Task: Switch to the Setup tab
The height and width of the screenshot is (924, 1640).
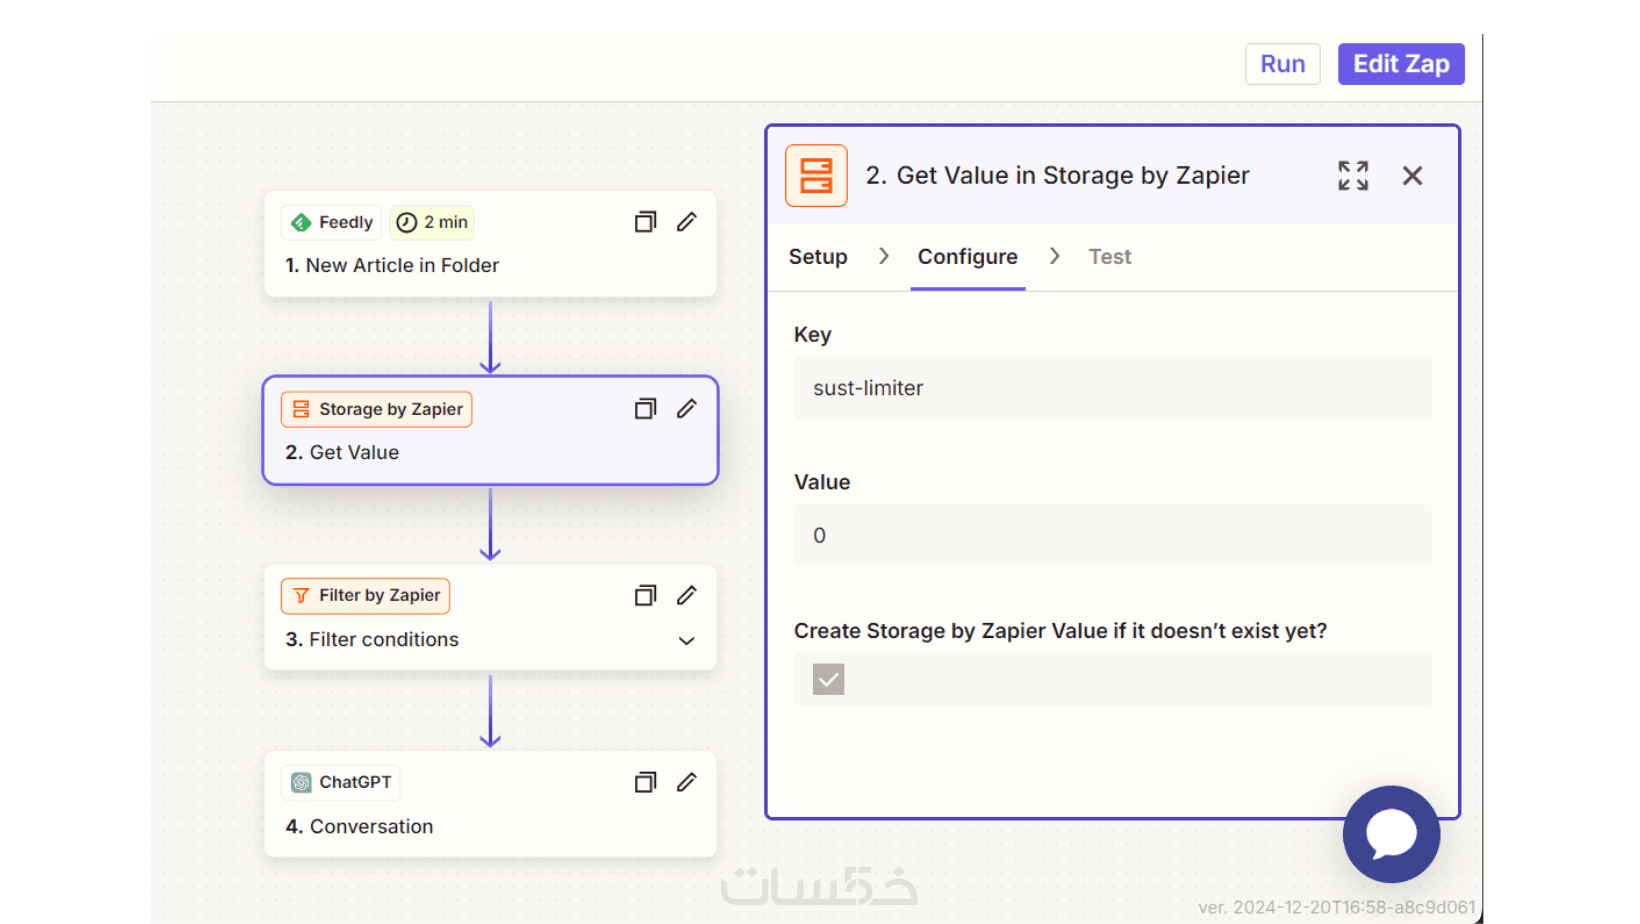Action: point(817,257)
